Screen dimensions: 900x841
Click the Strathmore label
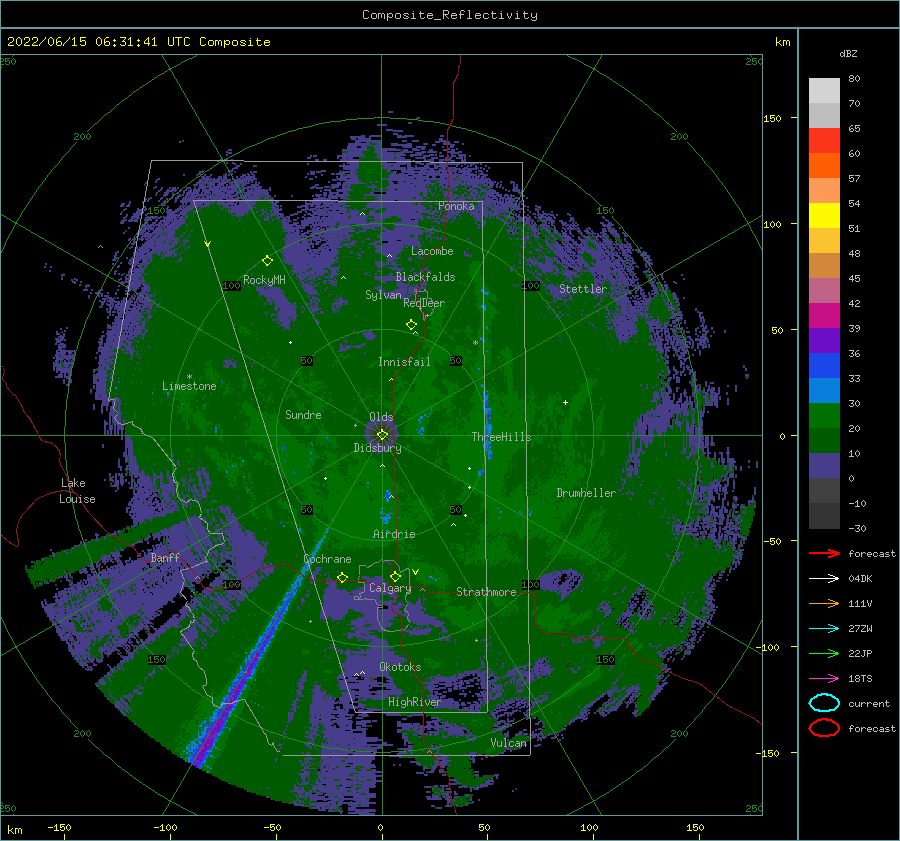pyautogui.click(x=487, y=592)
